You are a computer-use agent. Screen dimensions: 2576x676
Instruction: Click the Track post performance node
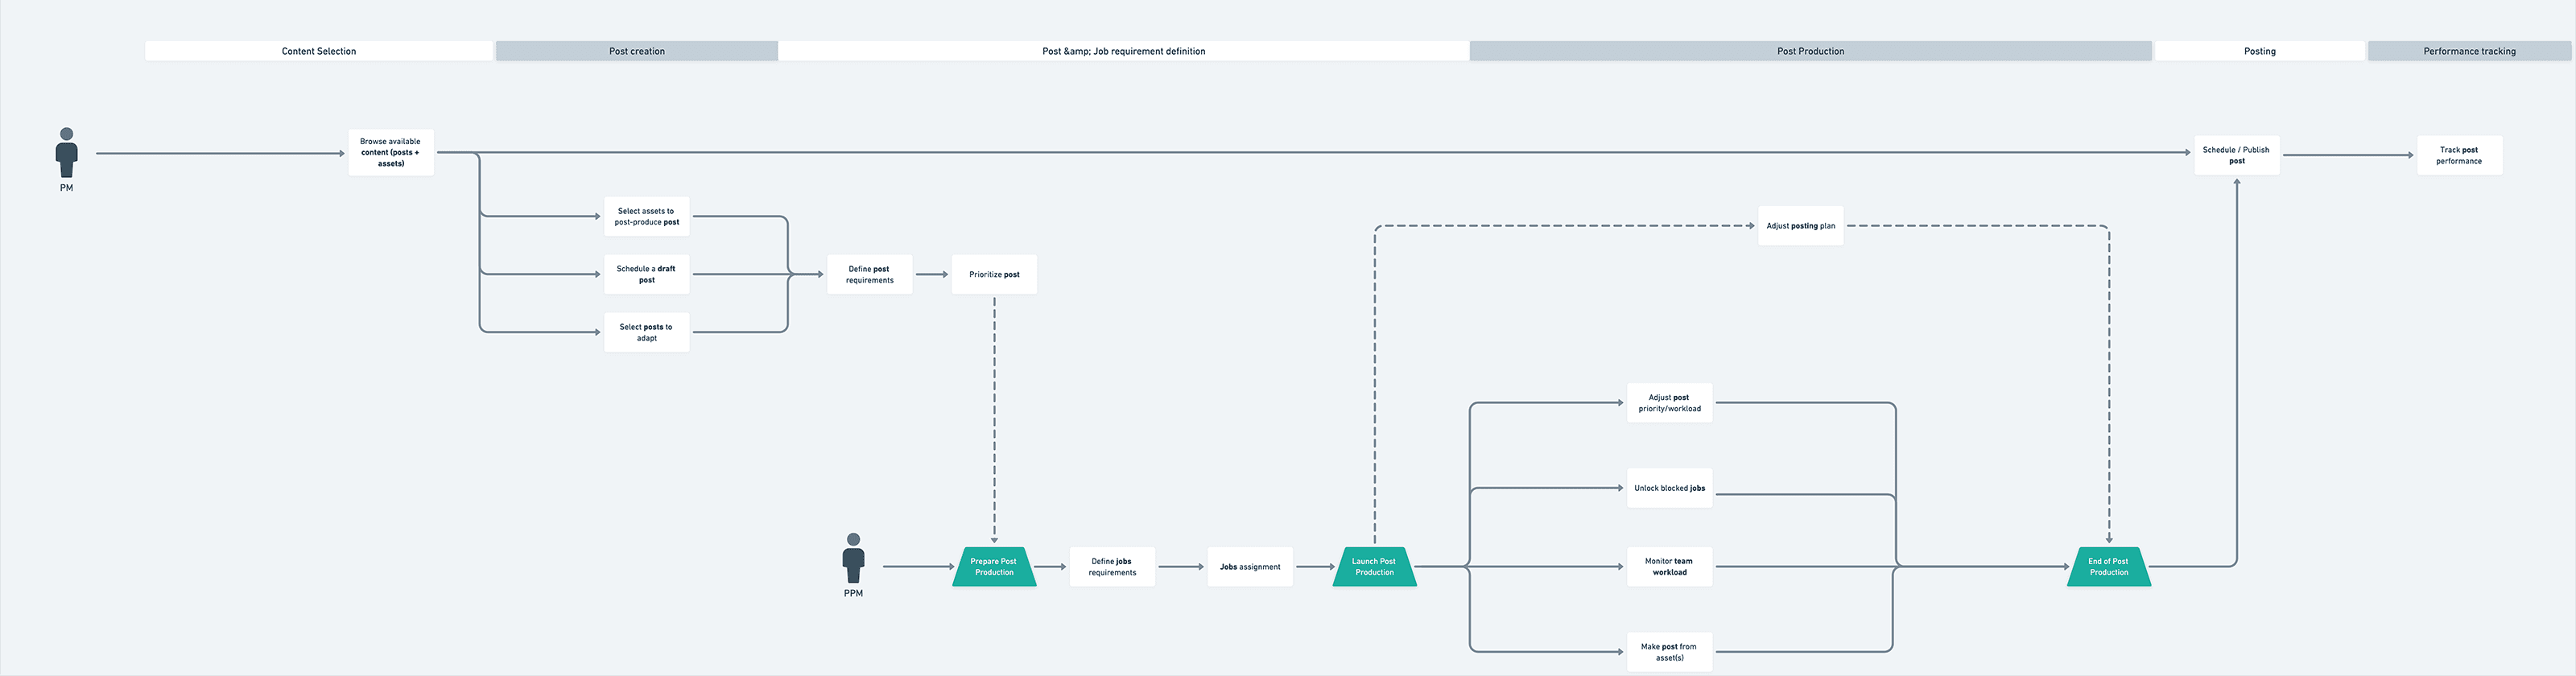point(2460,155)
